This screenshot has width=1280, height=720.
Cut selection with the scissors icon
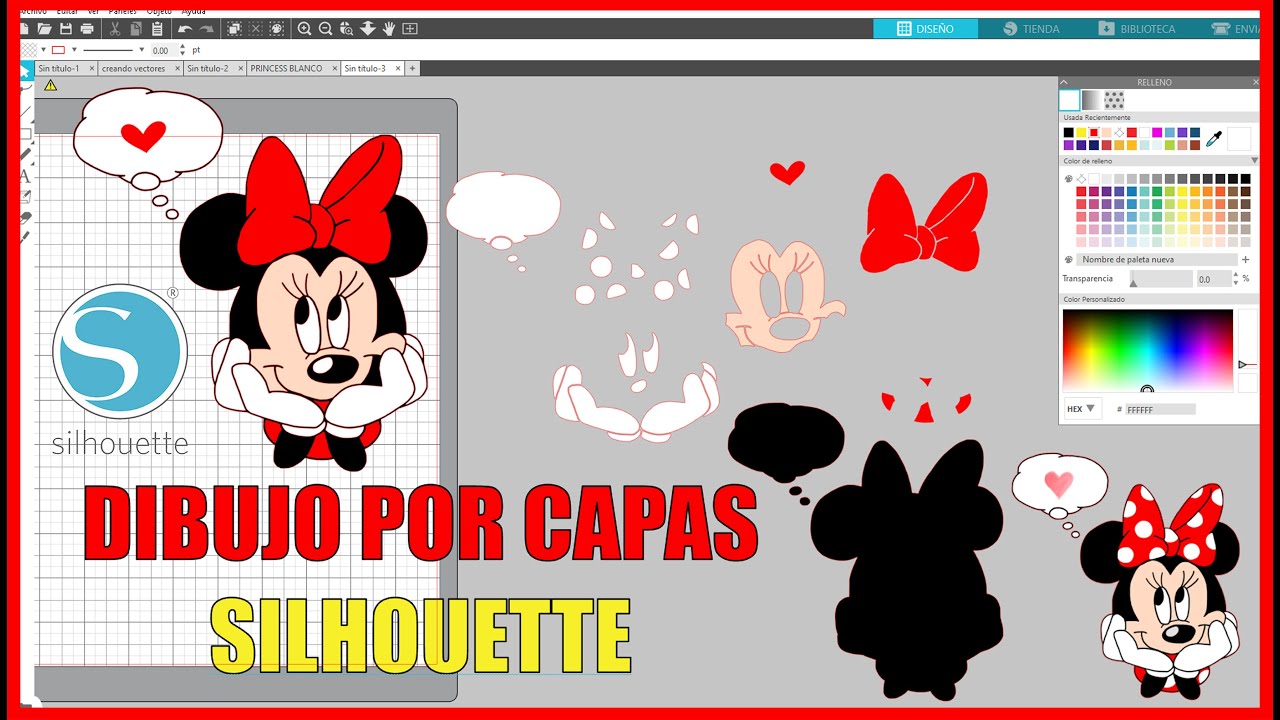tap(115, 29)
